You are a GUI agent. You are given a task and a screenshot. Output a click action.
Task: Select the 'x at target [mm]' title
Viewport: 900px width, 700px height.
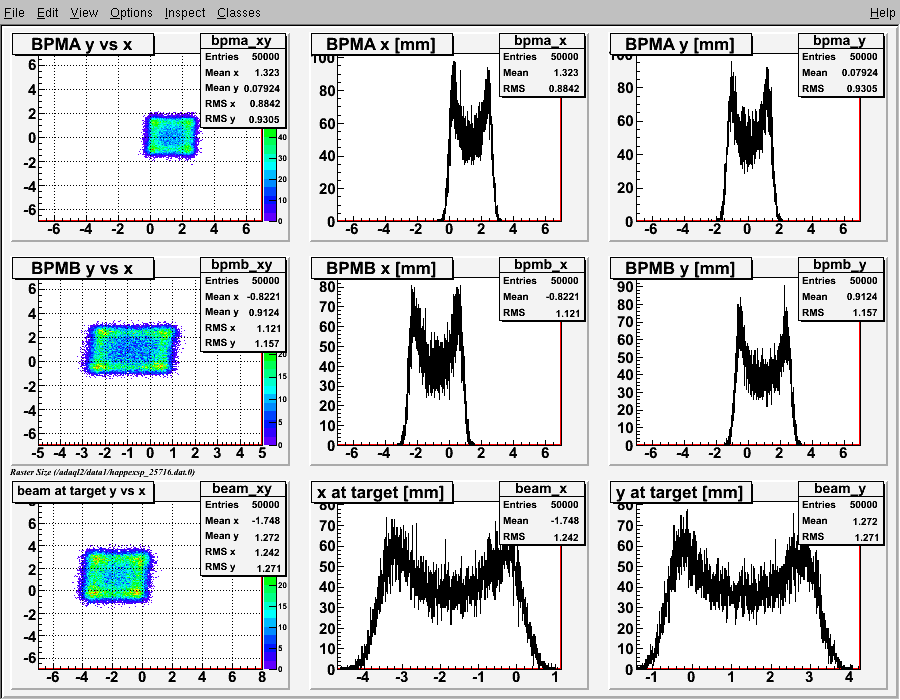coord(382,492)
